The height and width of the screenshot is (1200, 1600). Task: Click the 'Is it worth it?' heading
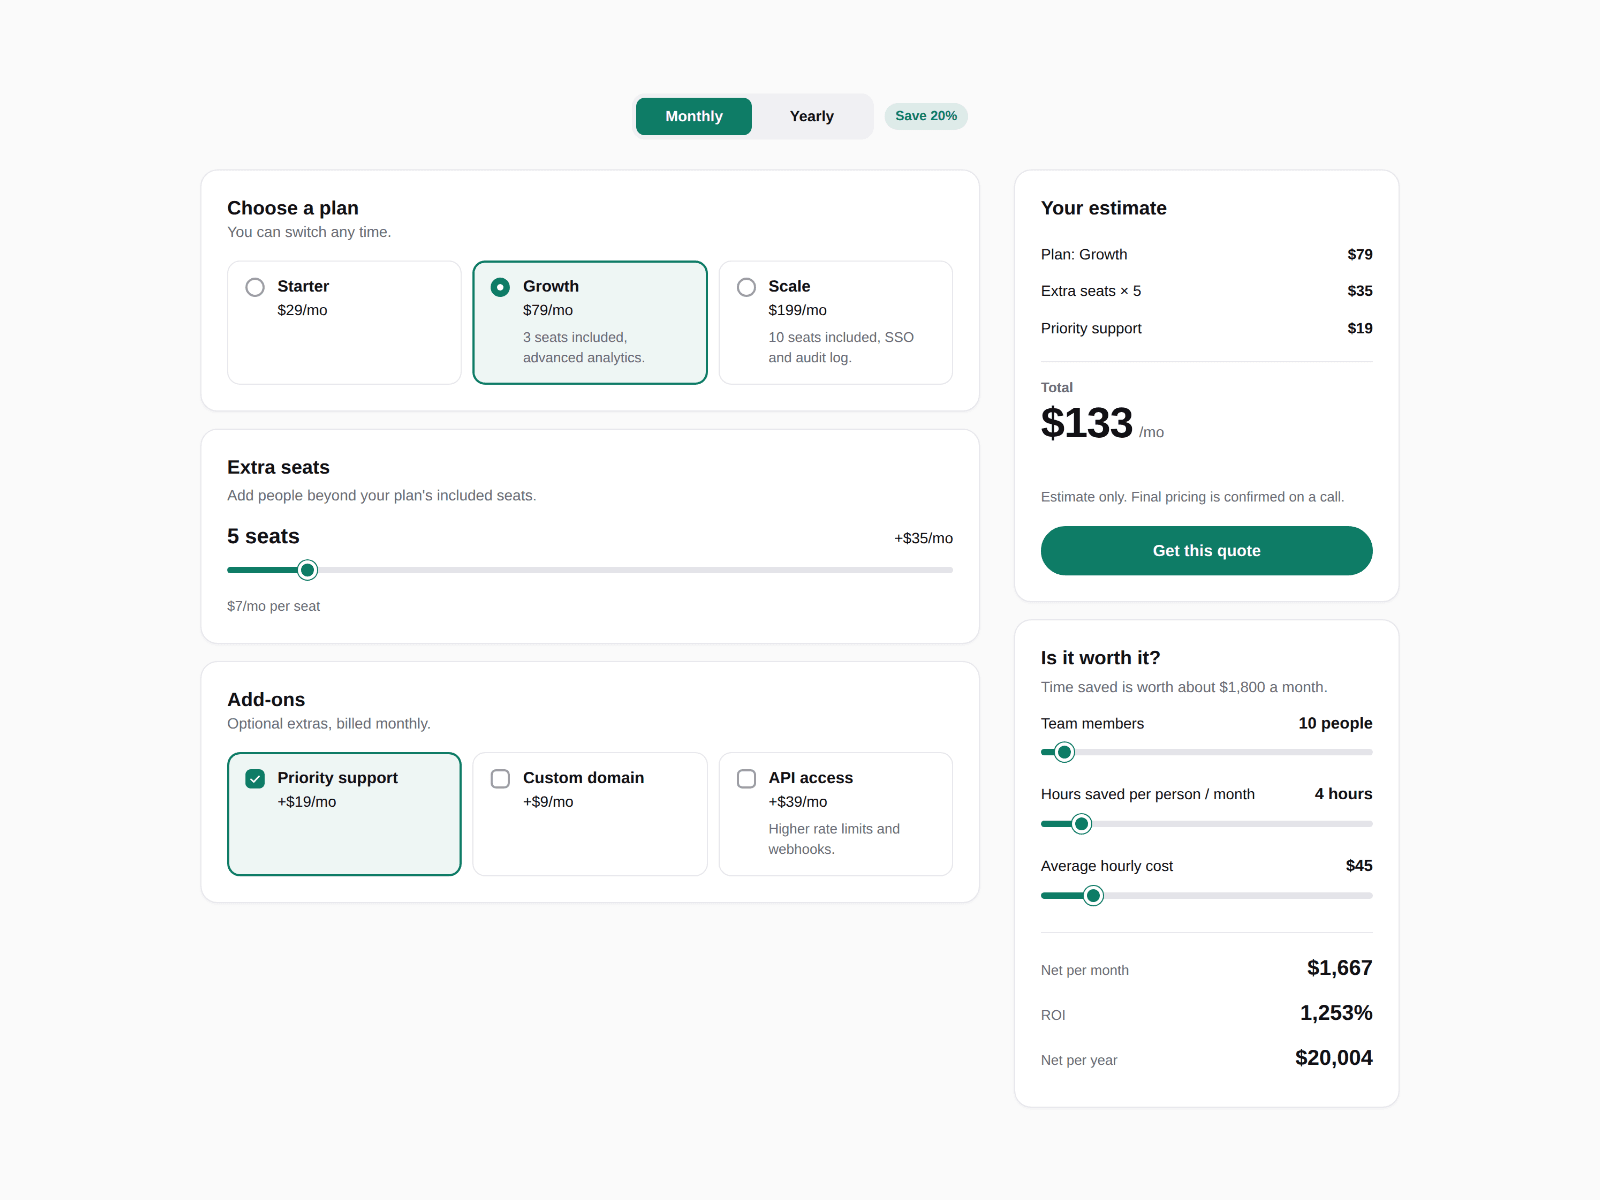(1101, 658)
